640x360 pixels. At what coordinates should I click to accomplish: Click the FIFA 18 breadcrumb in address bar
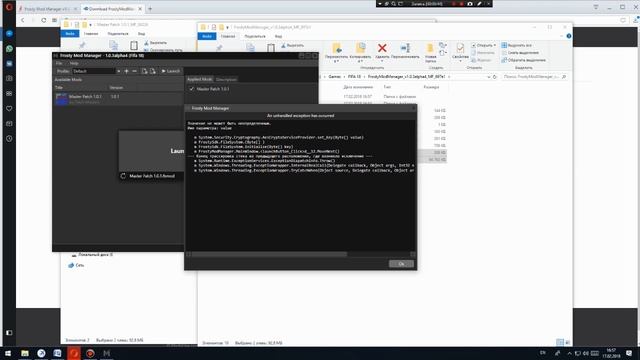pyautogui.click(x=354, y=77)
